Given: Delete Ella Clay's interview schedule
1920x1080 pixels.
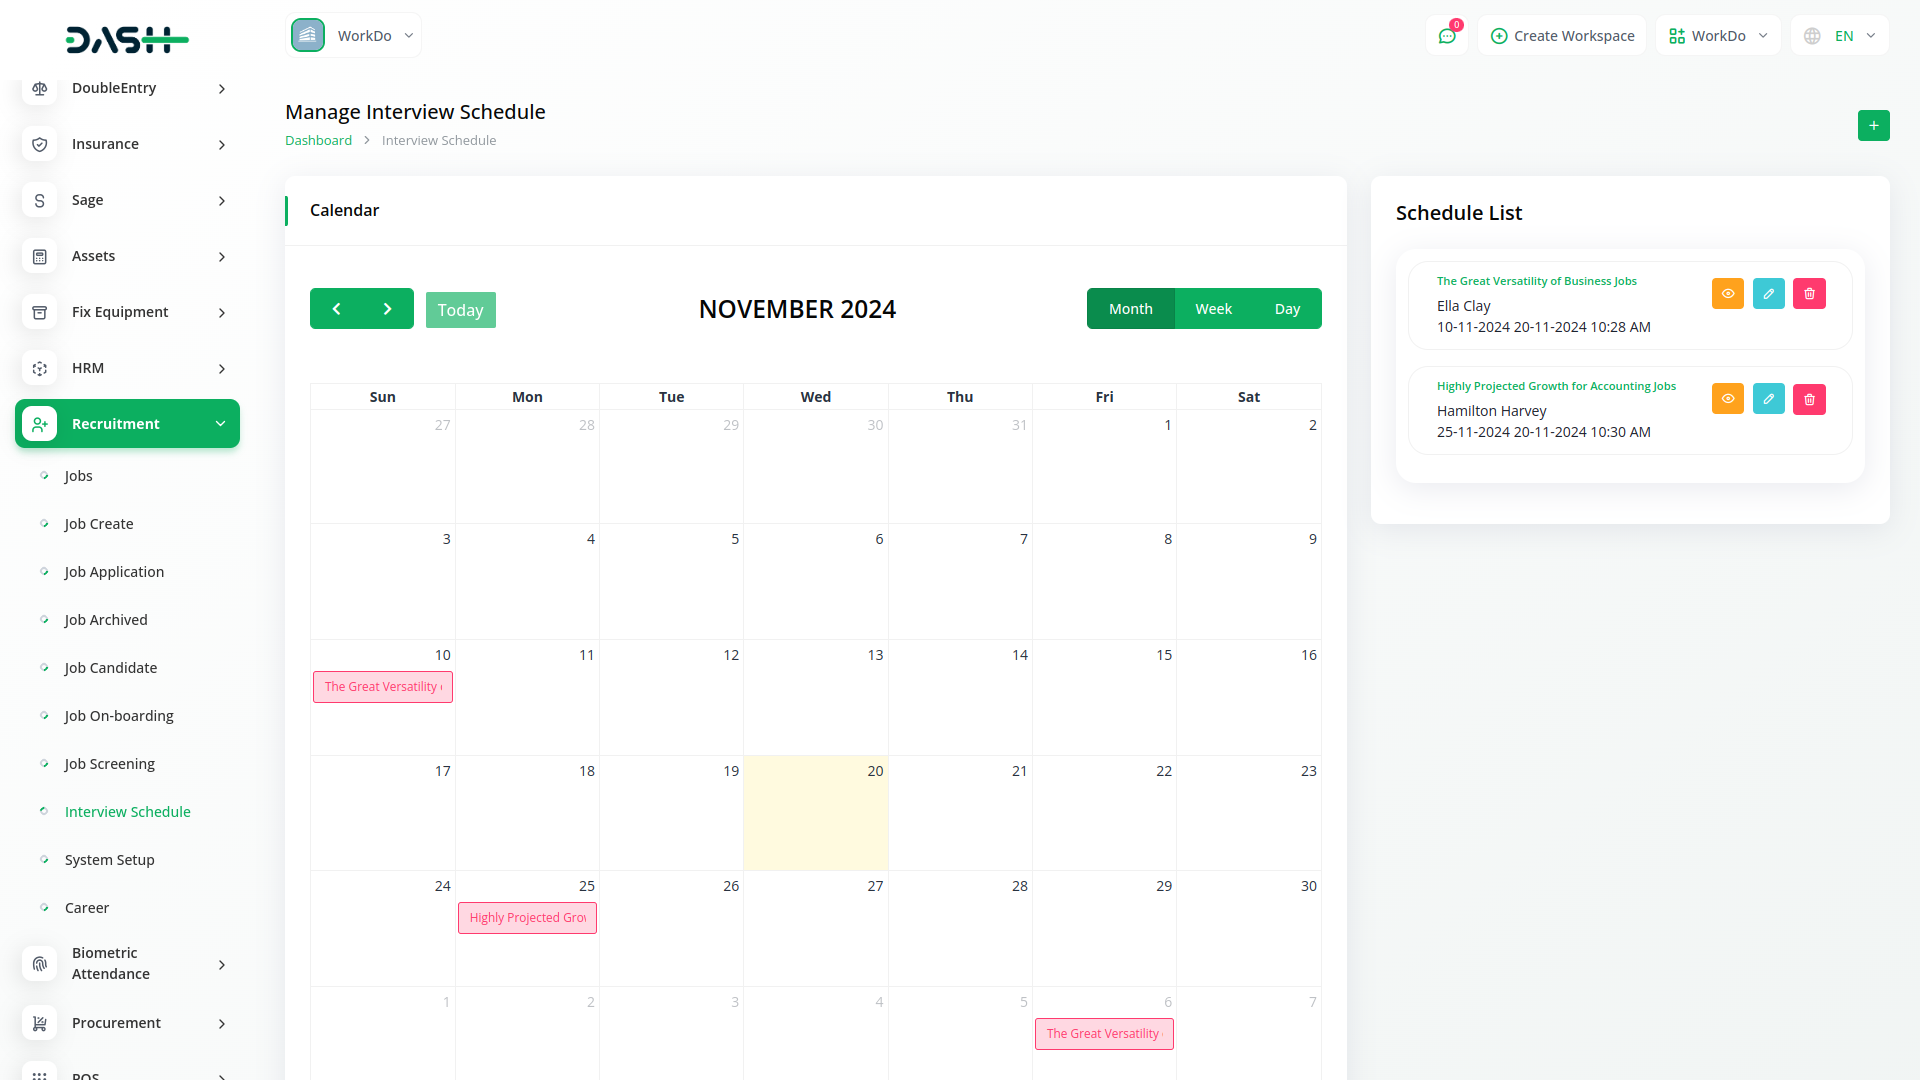Looking at the screenshot, I should click(x=1809, y=294).
